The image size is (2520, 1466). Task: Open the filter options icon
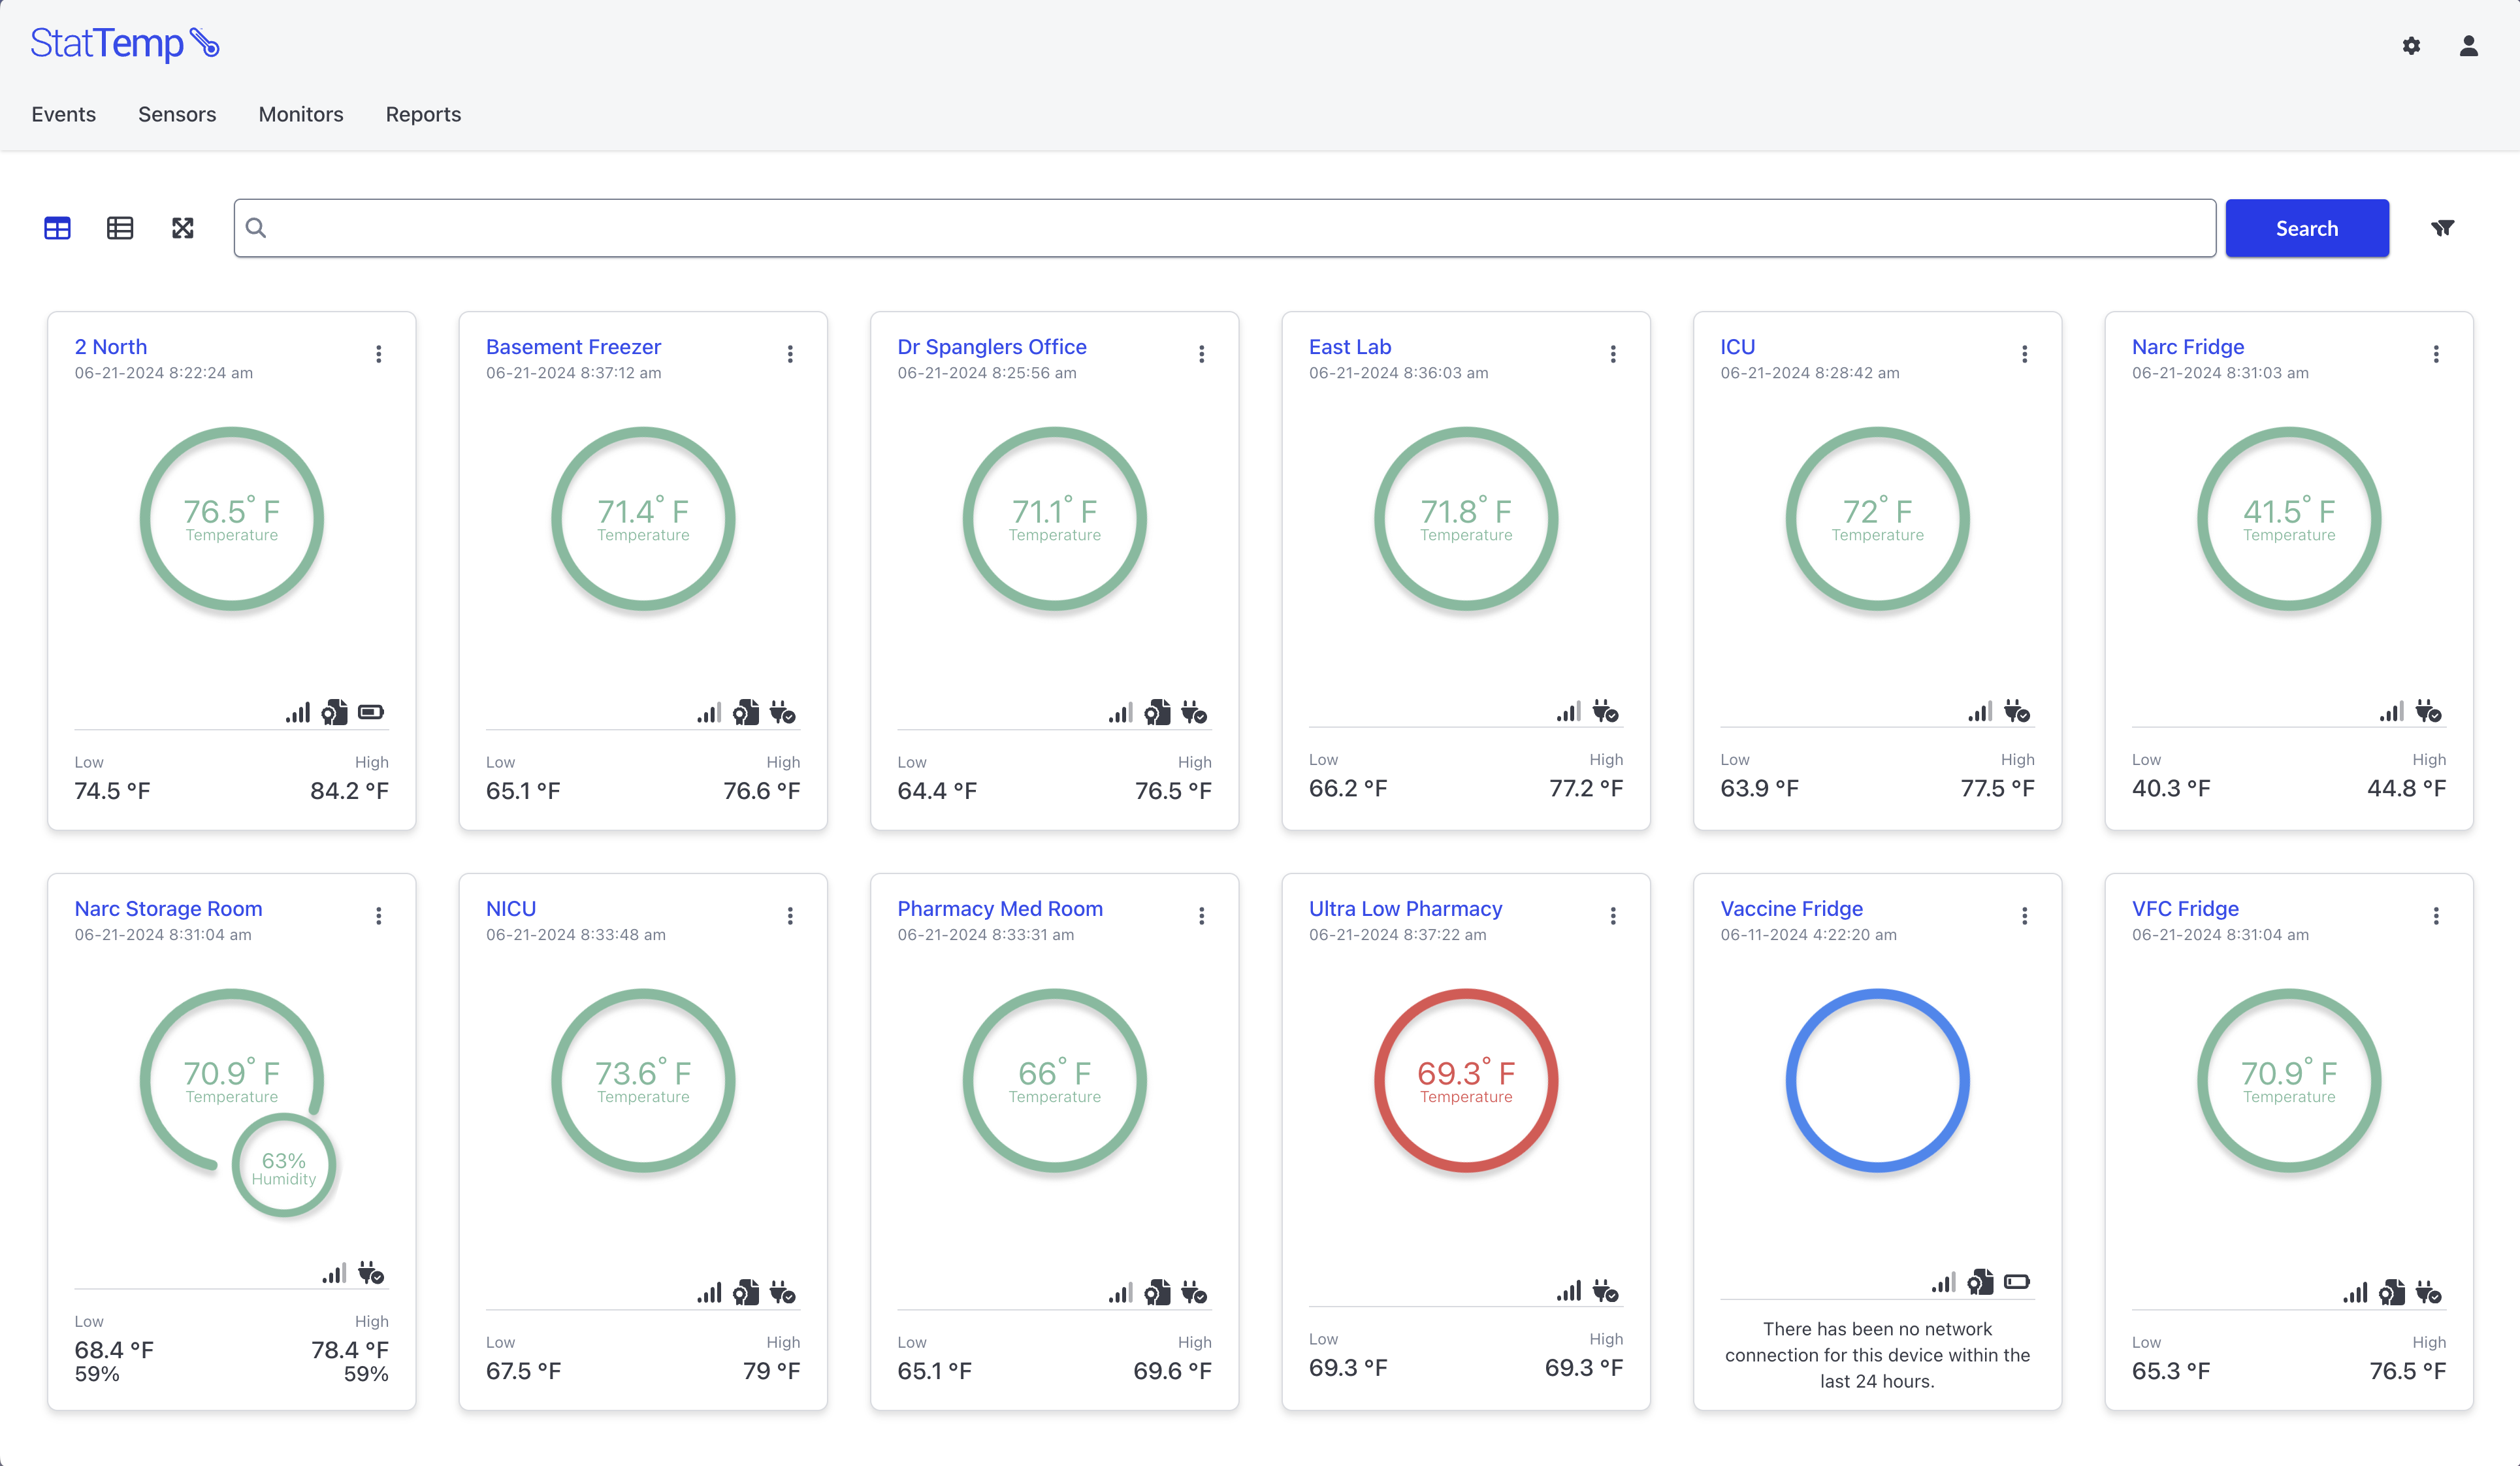(x=2442, y=228)
